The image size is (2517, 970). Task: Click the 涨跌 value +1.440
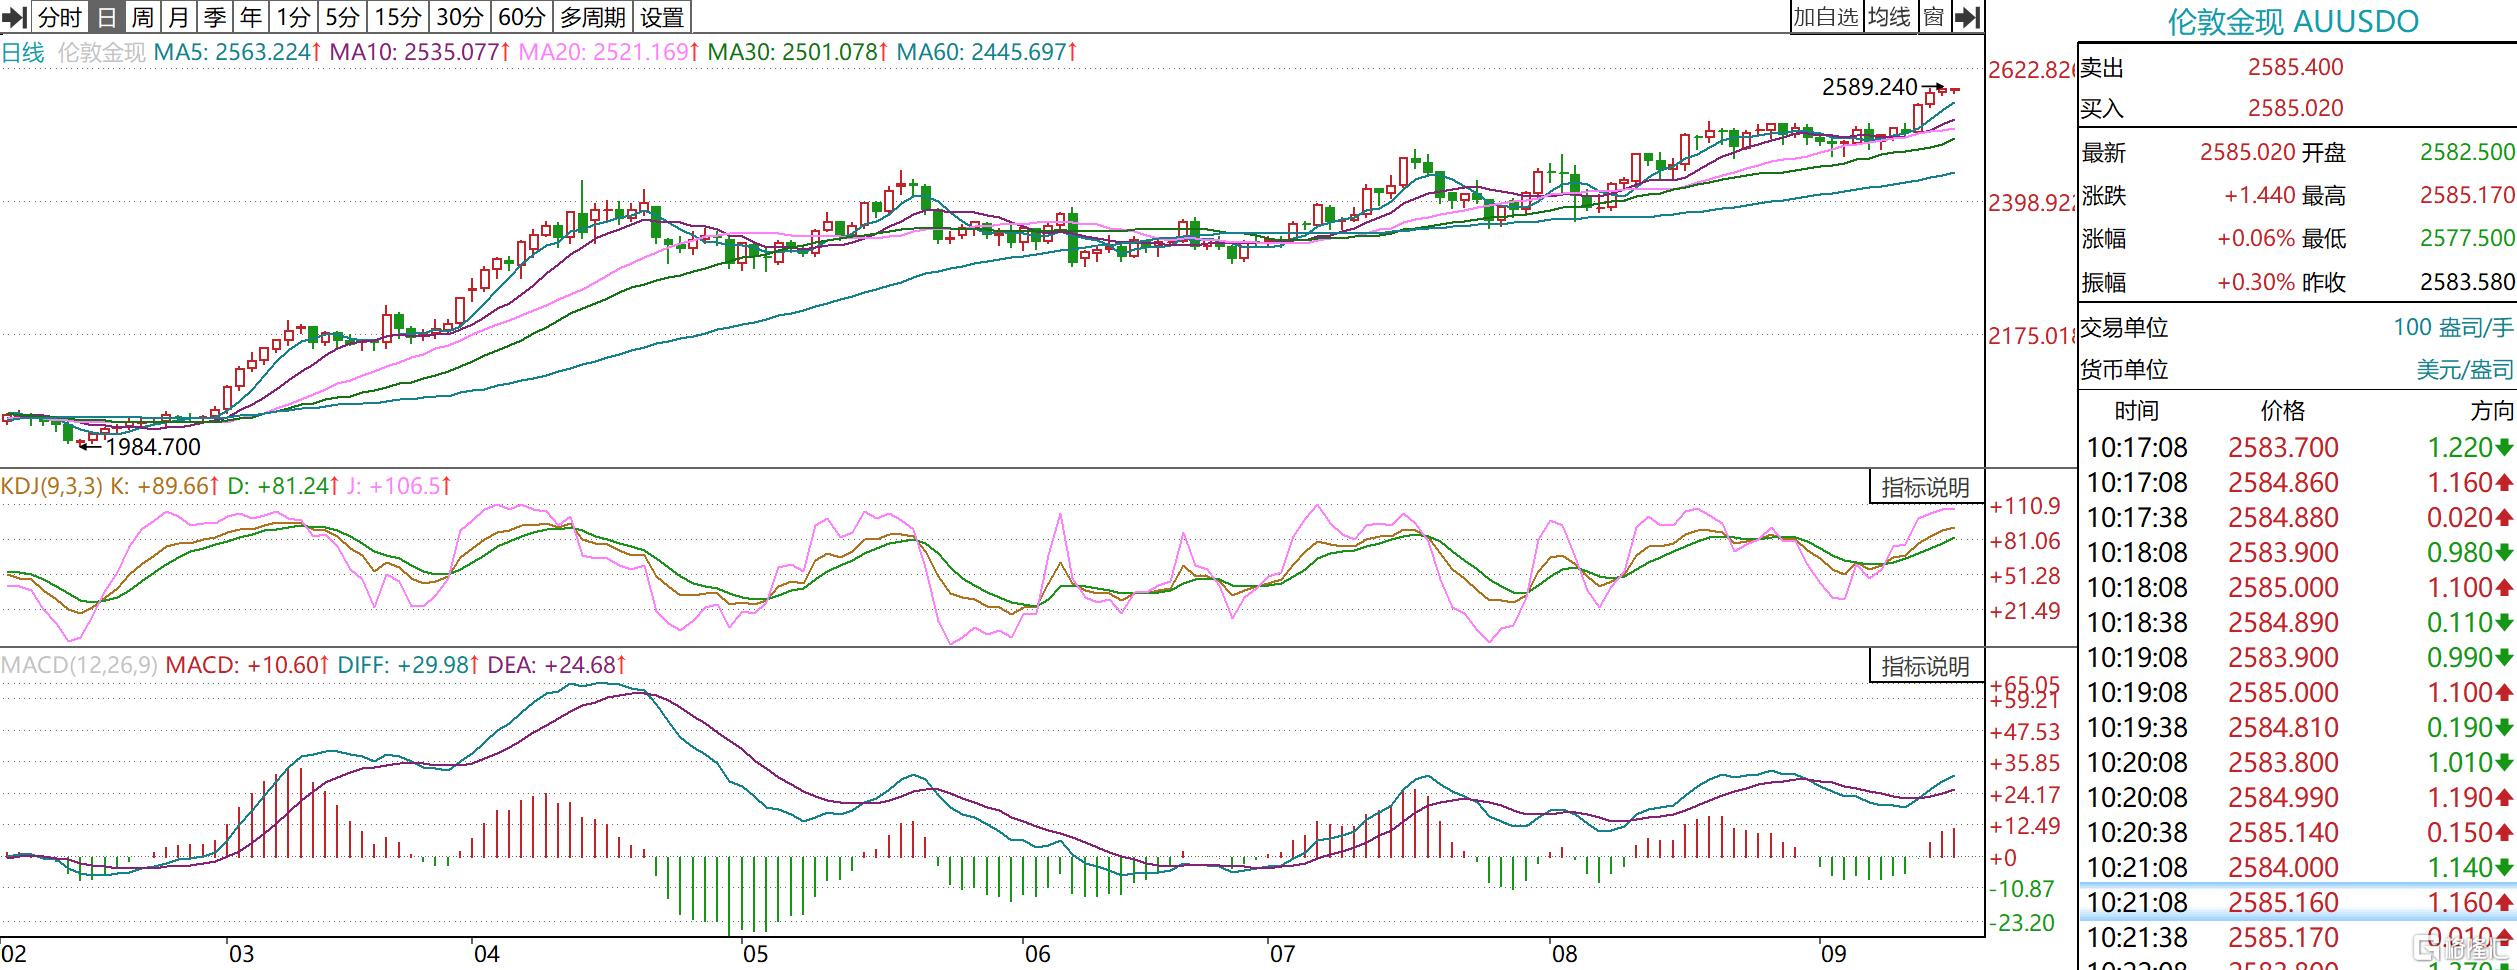[2259, 195]
